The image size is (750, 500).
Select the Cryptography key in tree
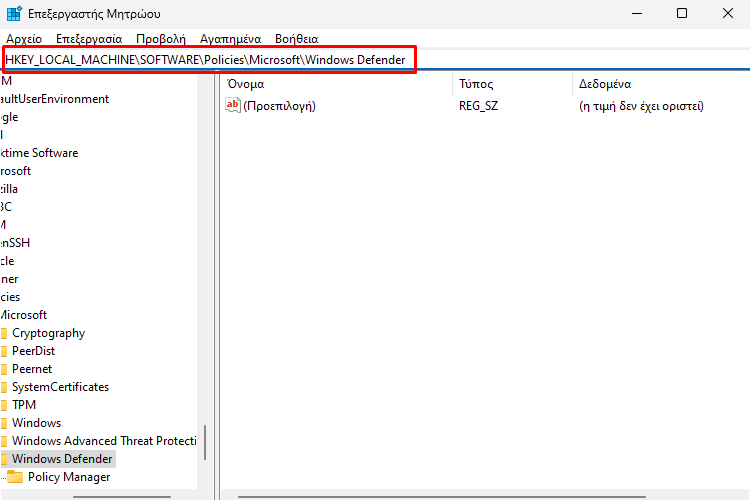click(x=48, y=333)
